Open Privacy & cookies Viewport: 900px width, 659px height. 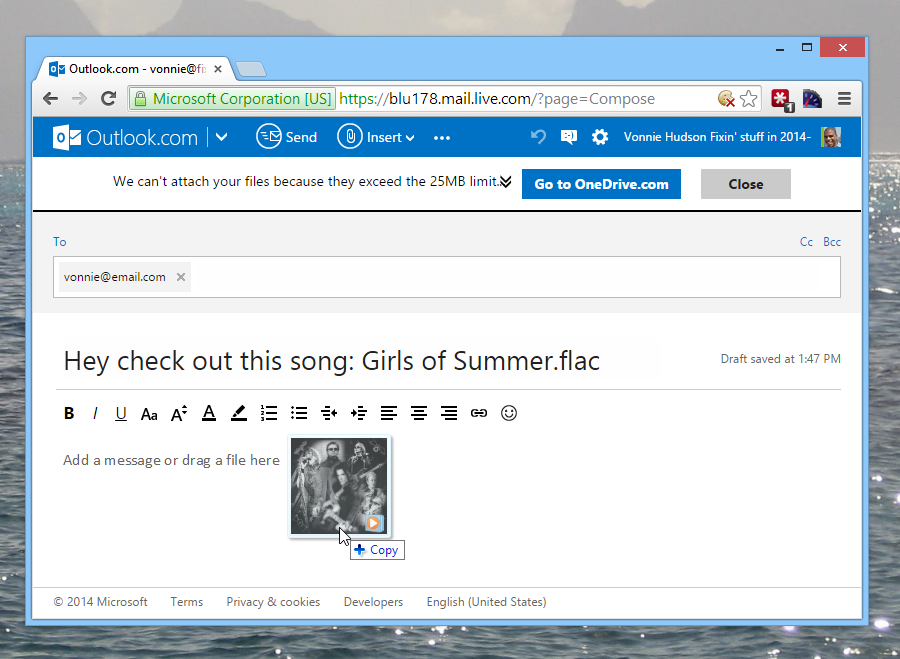coord(273,602)
